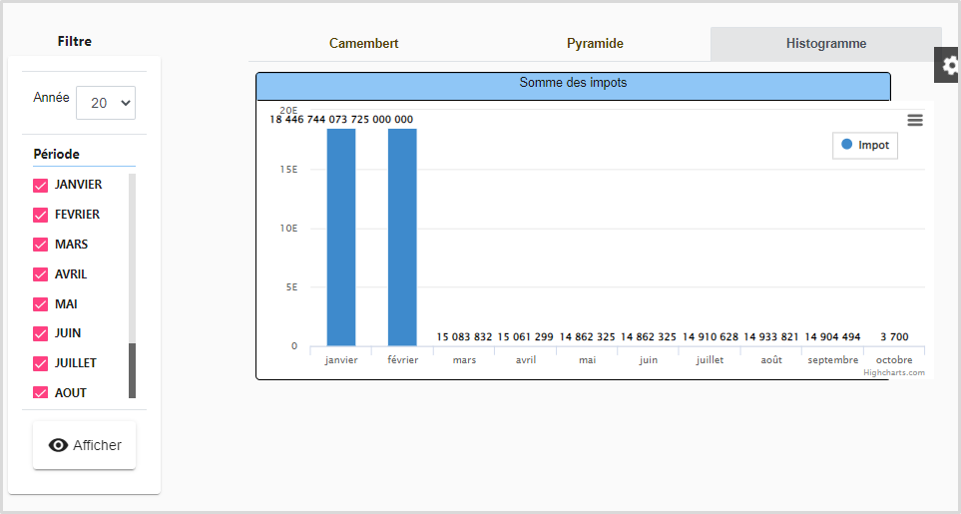This screenshot has width=961, height=514.
Task: Uncheck the AOUT checkbox
Action: point(40,392)
